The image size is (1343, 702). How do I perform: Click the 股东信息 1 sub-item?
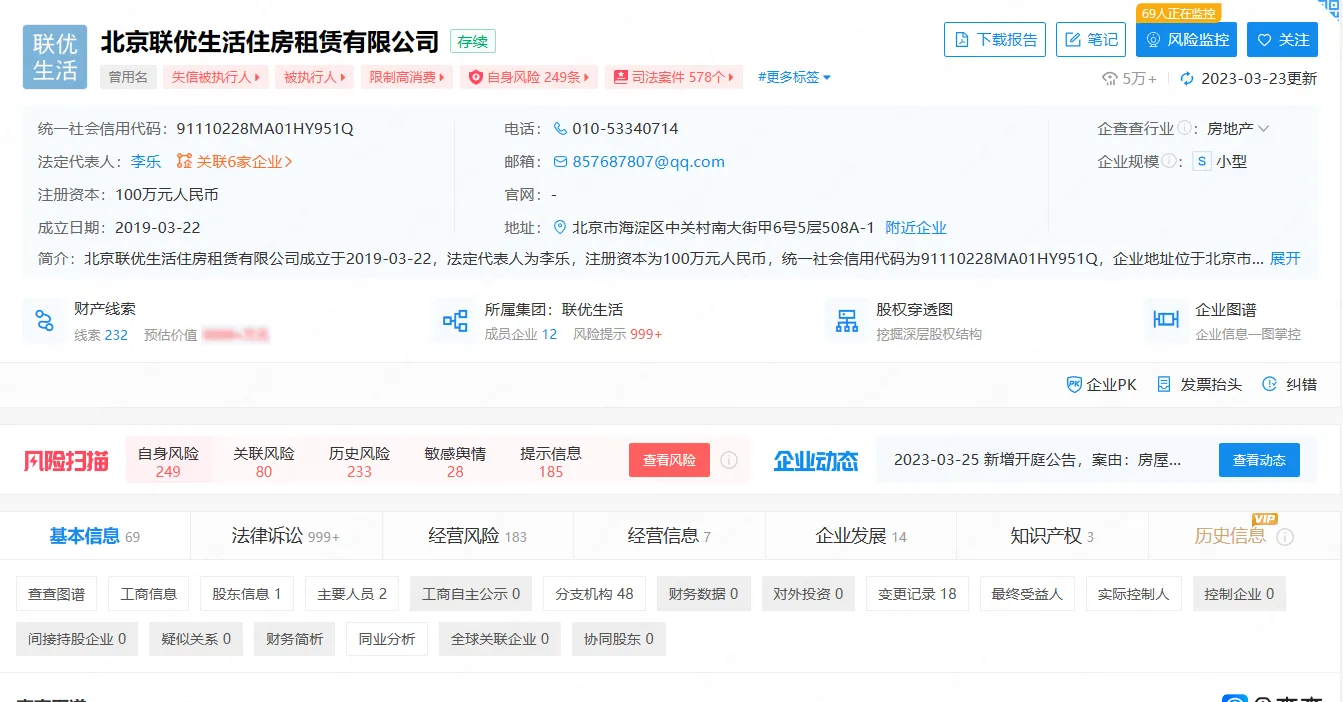coord(247,594)
